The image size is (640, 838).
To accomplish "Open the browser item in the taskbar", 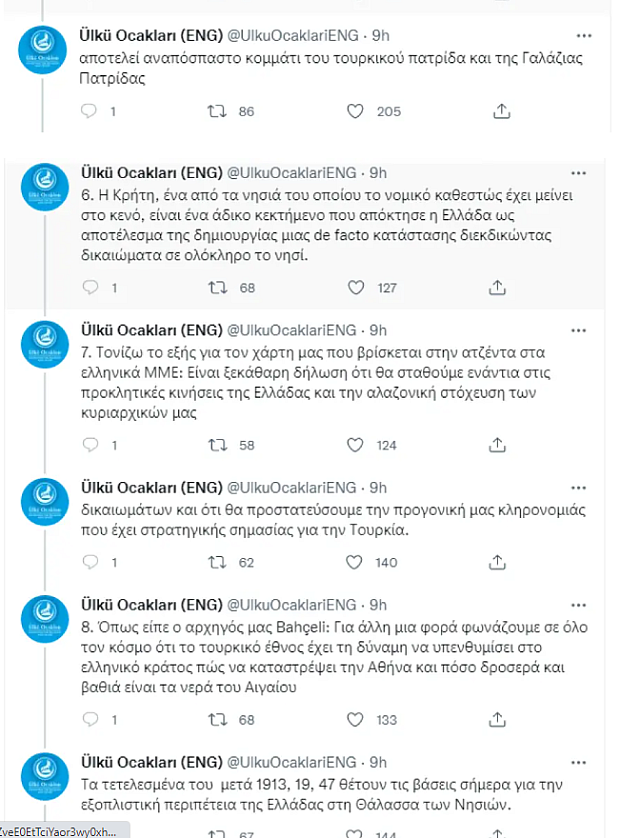I will pyautogui.click(x=60, y=830).
